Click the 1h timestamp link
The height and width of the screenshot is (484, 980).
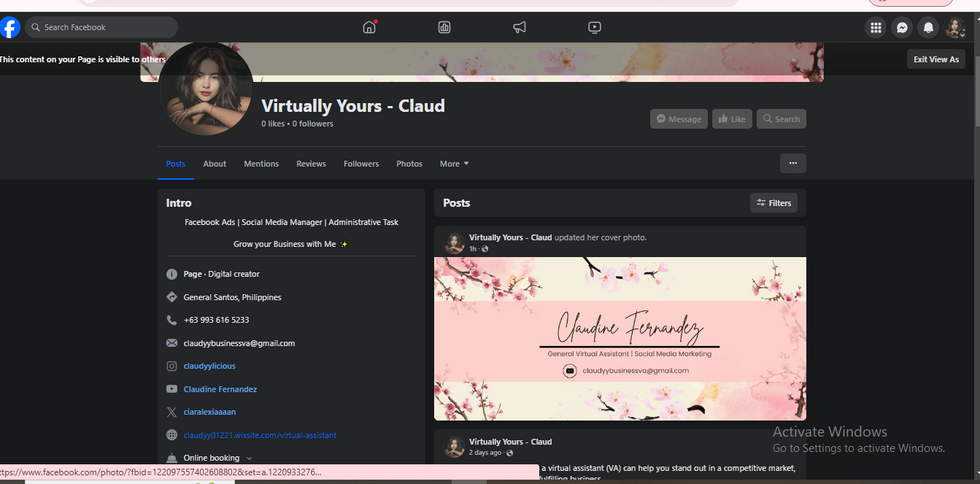pyautogui.click(x=472, y=249)
